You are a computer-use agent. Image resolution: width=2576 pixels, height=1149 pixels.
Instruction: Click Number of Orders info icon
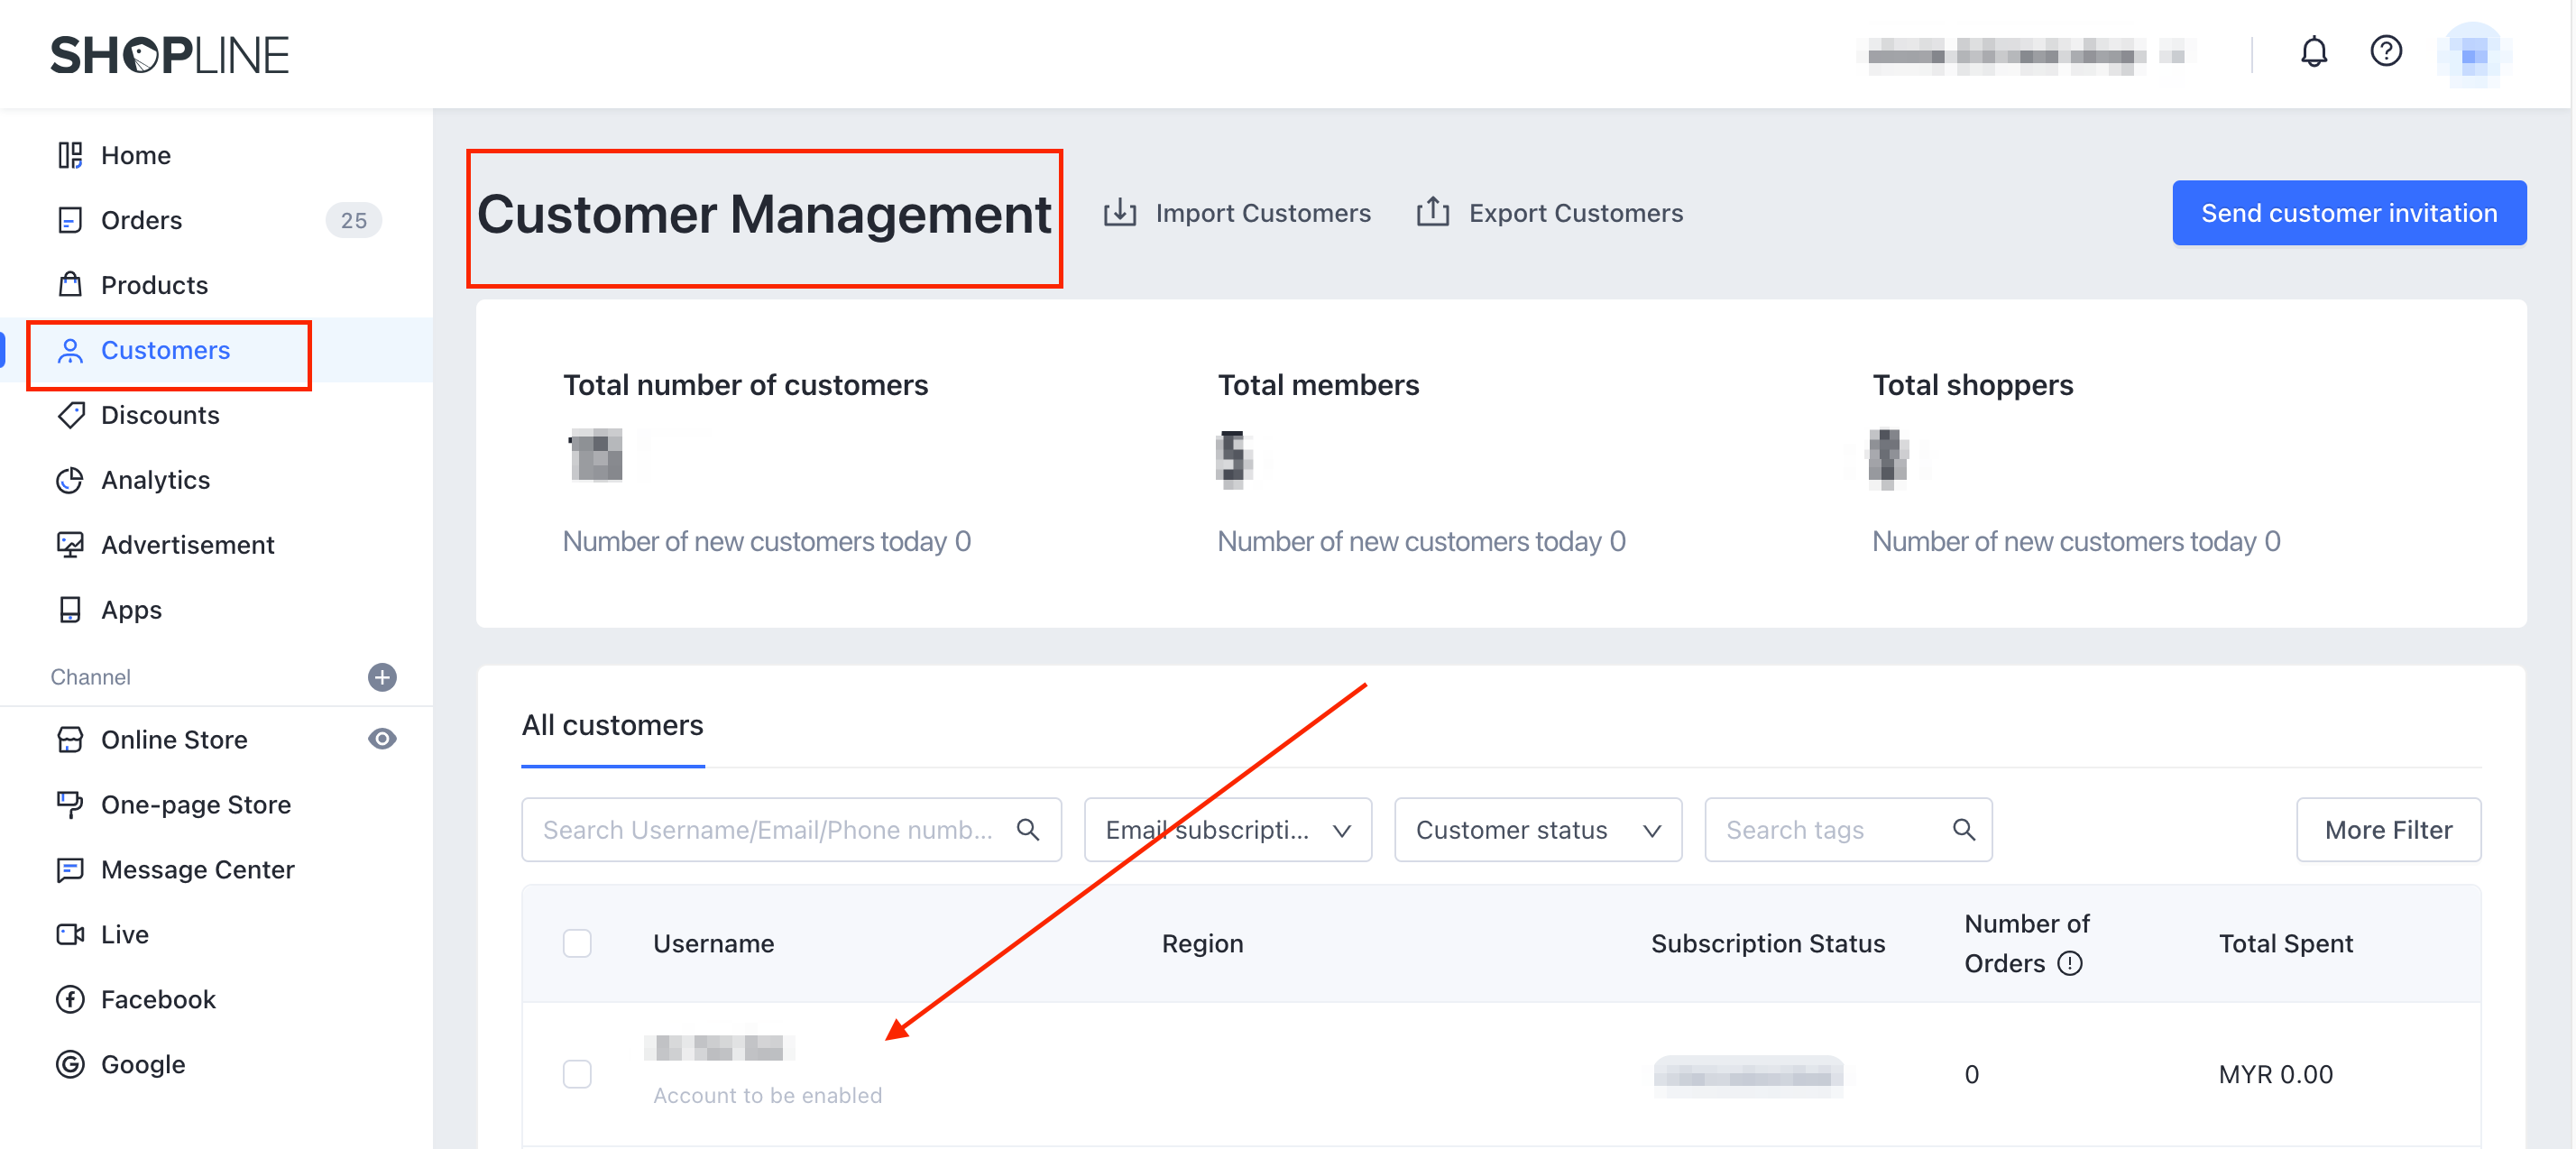click(2070, 963)
